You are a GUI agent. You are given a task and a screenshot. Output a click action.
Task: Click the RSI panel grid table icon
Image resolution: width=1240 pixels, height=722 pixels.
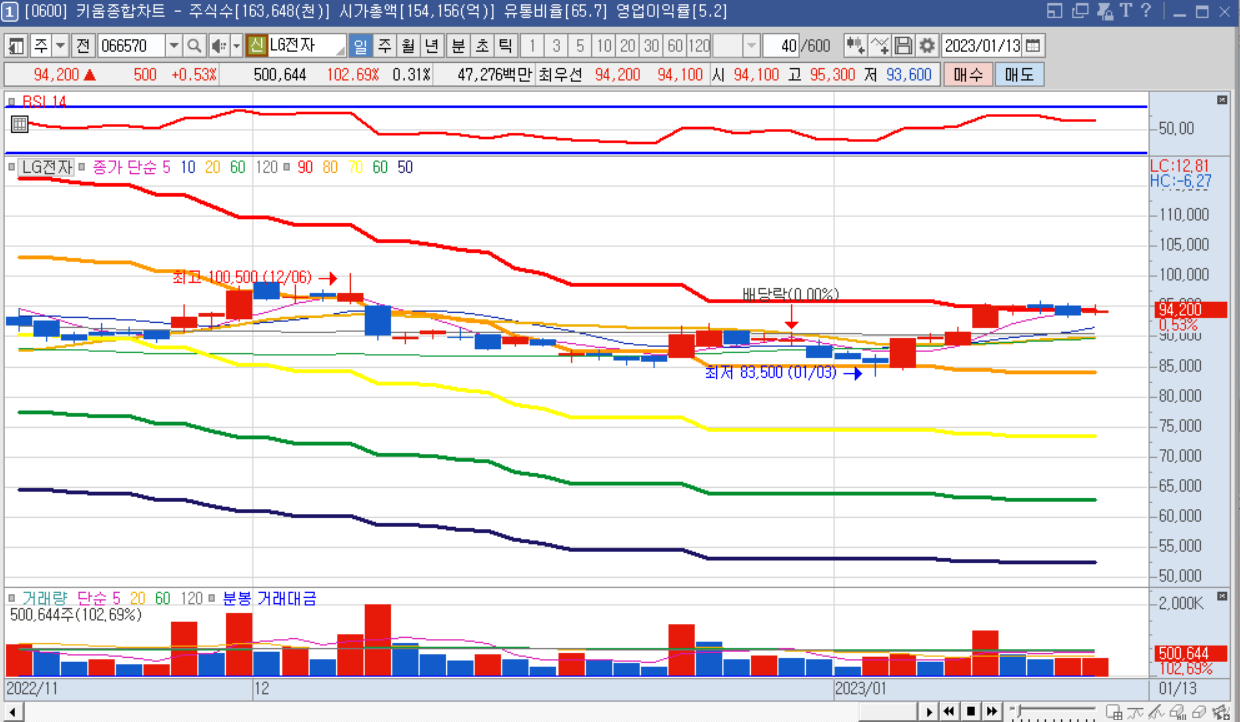(18, 124)
